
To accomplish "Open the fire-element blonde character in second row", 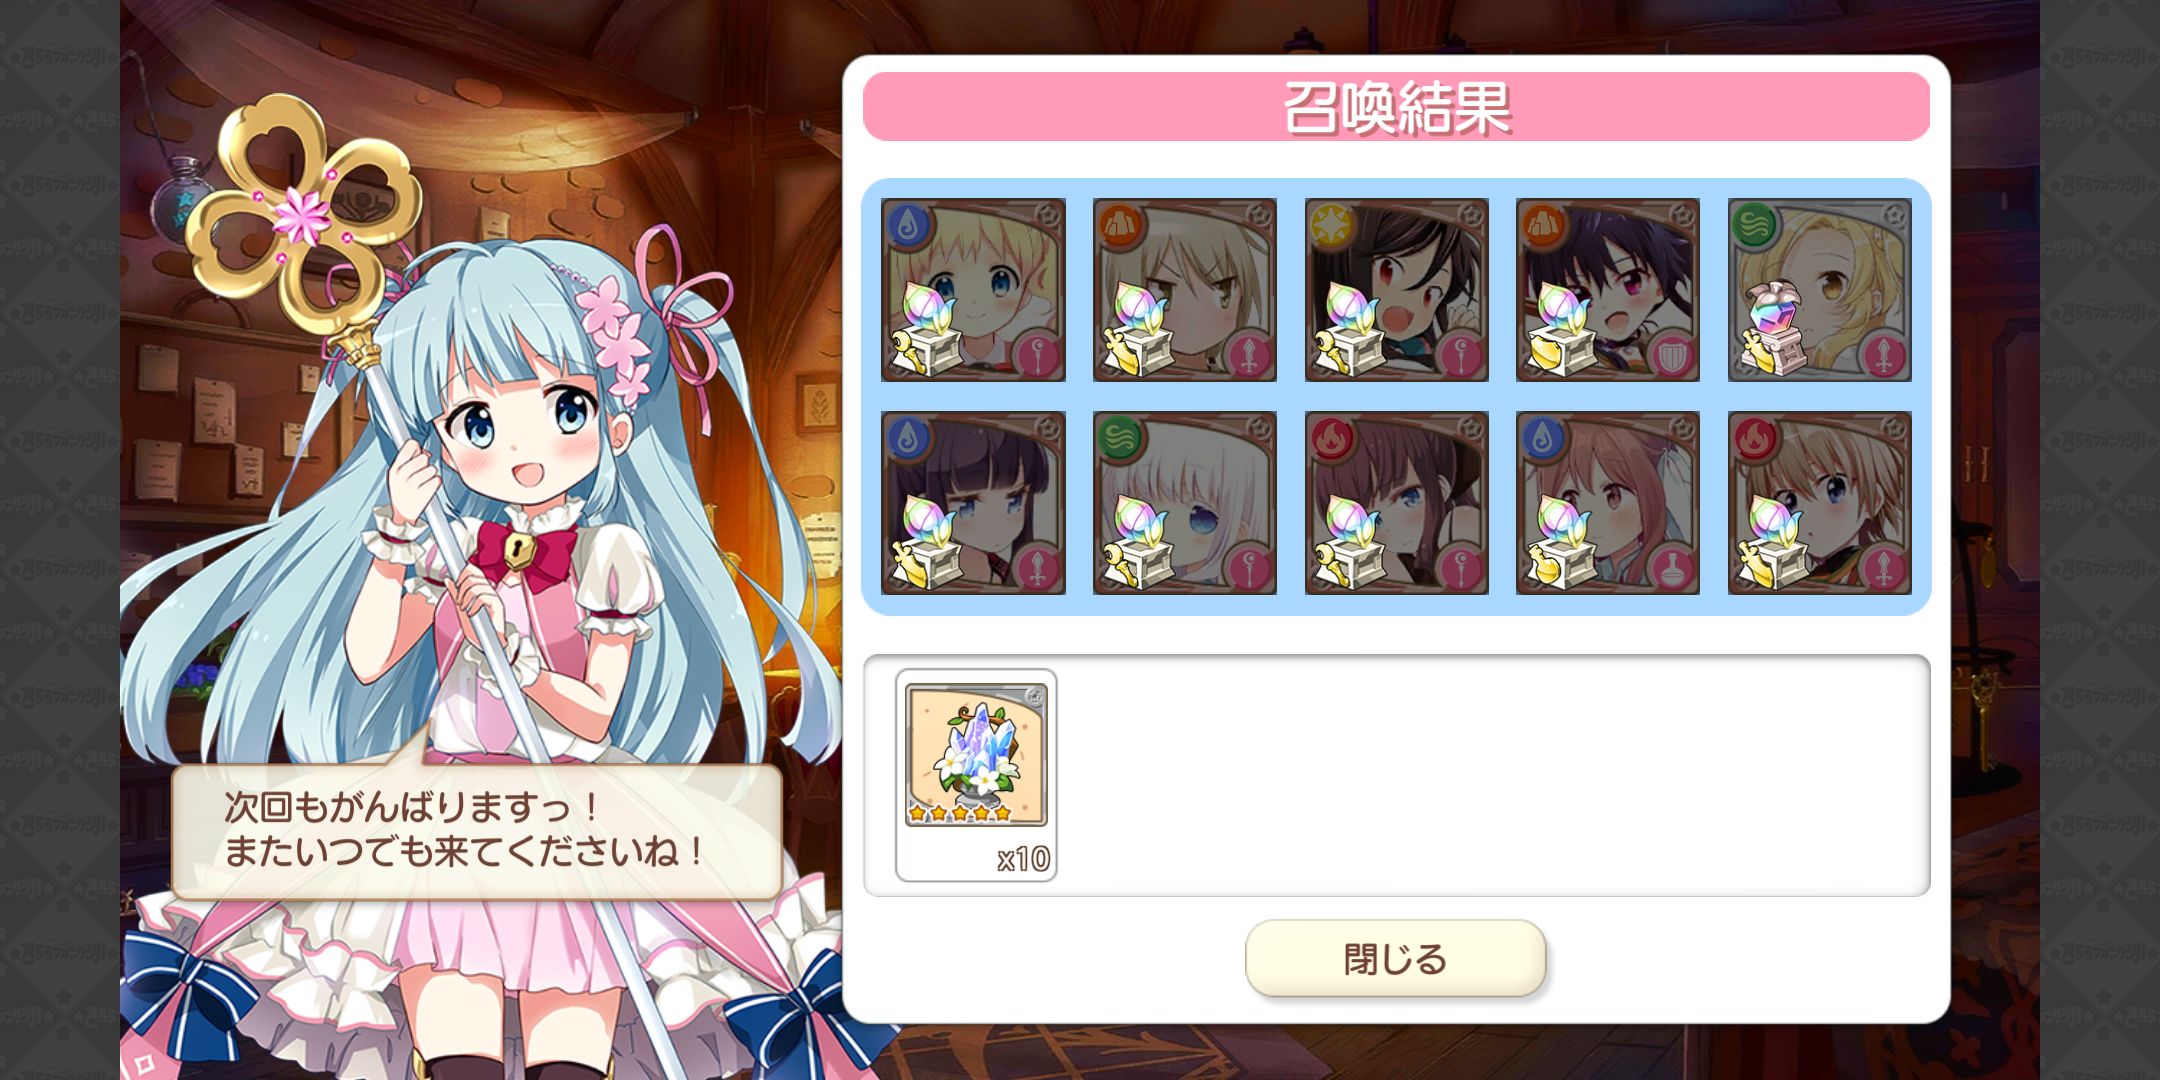I will click(1820, 503).
